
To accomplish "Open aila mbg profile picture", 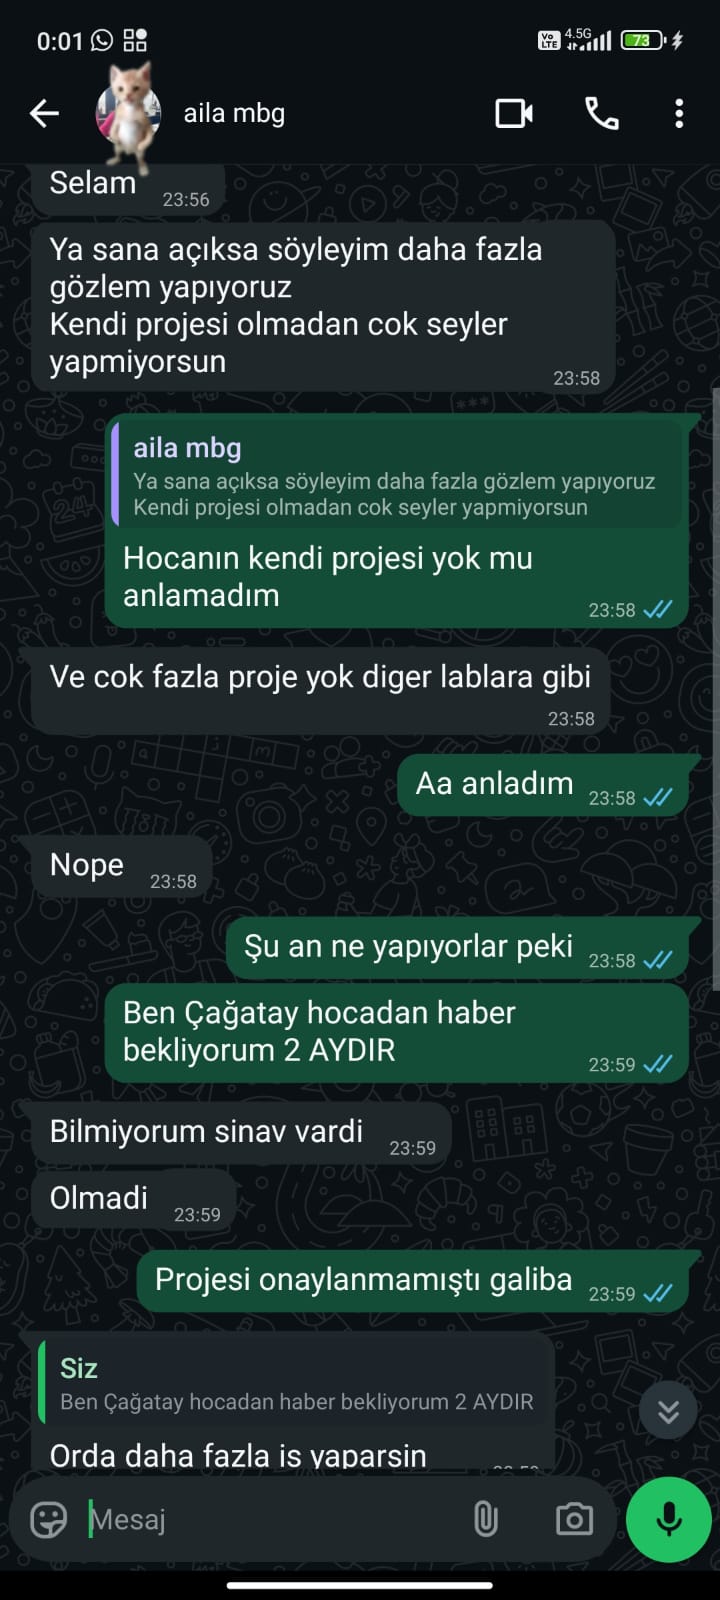I will (130, 114).
